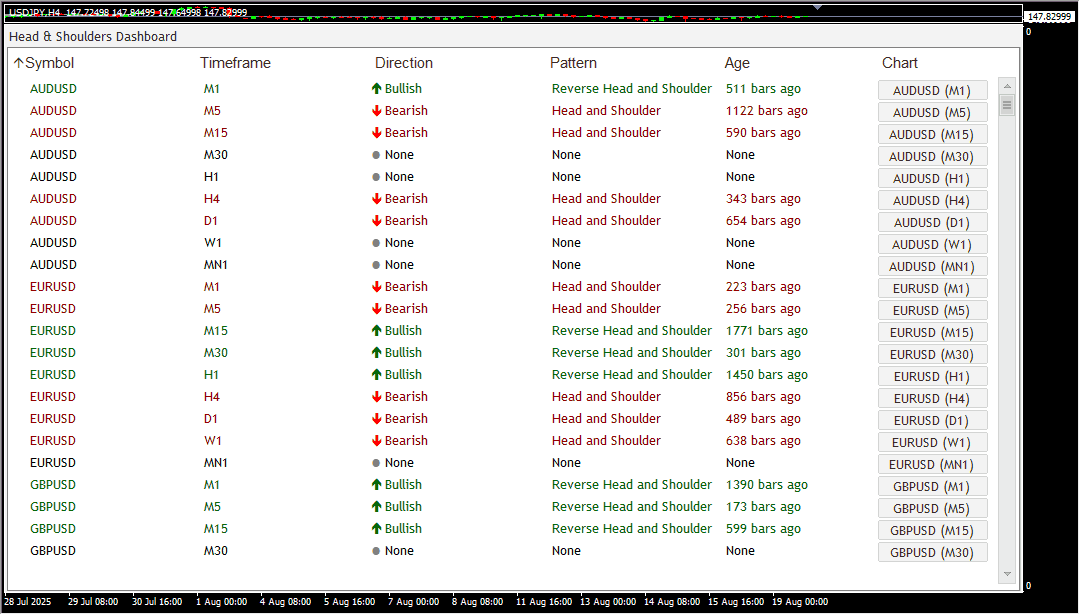Select the '1771 bars ago' age cell
The width and height of the screenshot is (1080, 615).
tap(767, 331)
